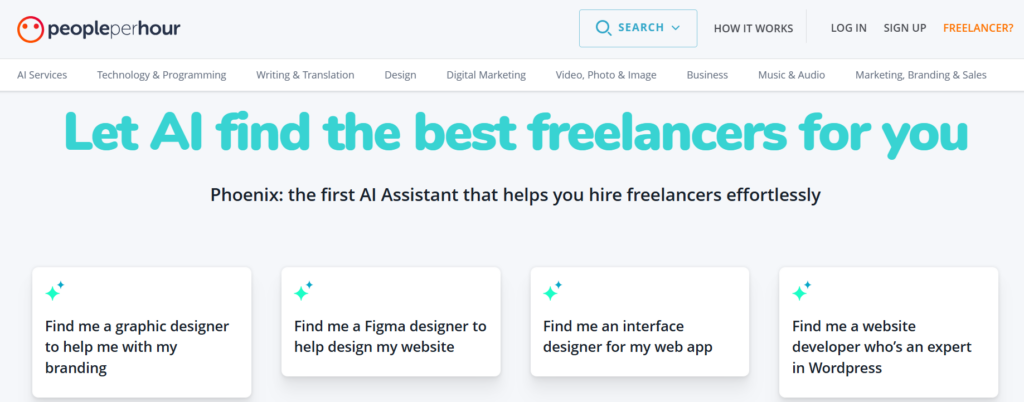The width and height of the screenshot is (1024, 402).
Task: Click sparkle icon on Figma designer card
Action: point(304,291)
